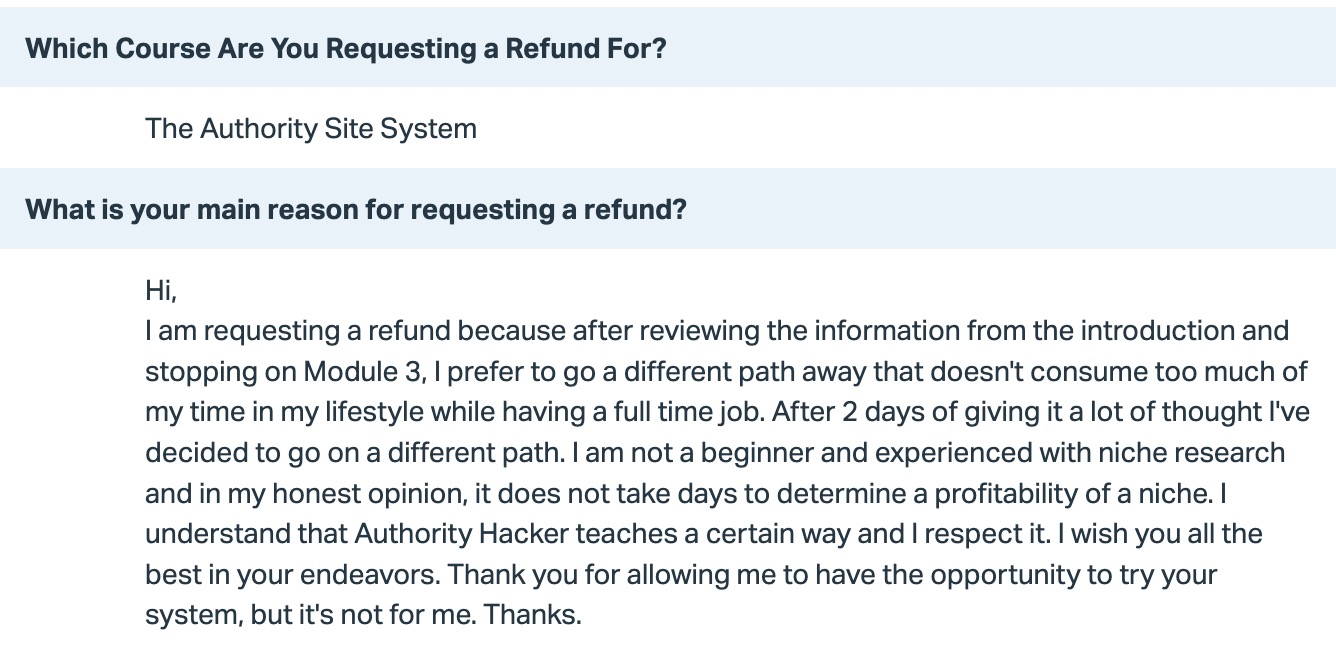This screenshot has width=1336, height=660.
Task: Click "The Authority Site System" answer text
Action: (310, 128)
